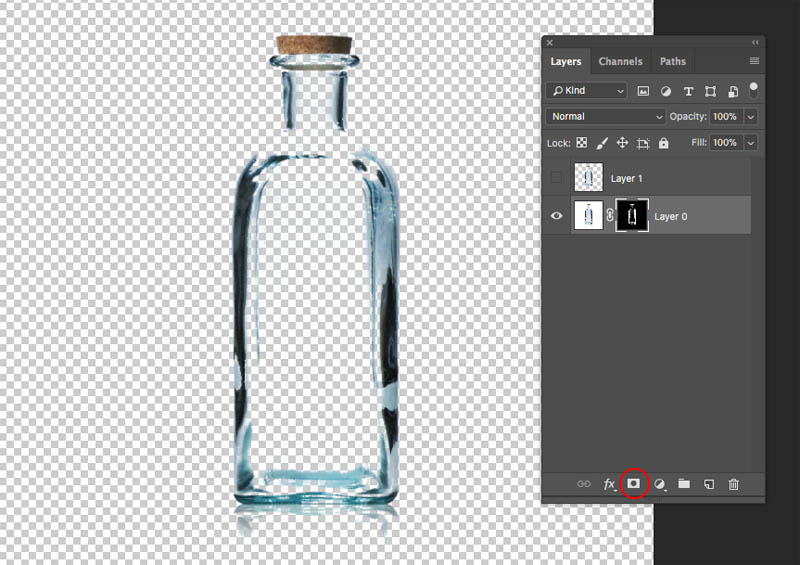Lock image pixels with the brush icon

602,143
